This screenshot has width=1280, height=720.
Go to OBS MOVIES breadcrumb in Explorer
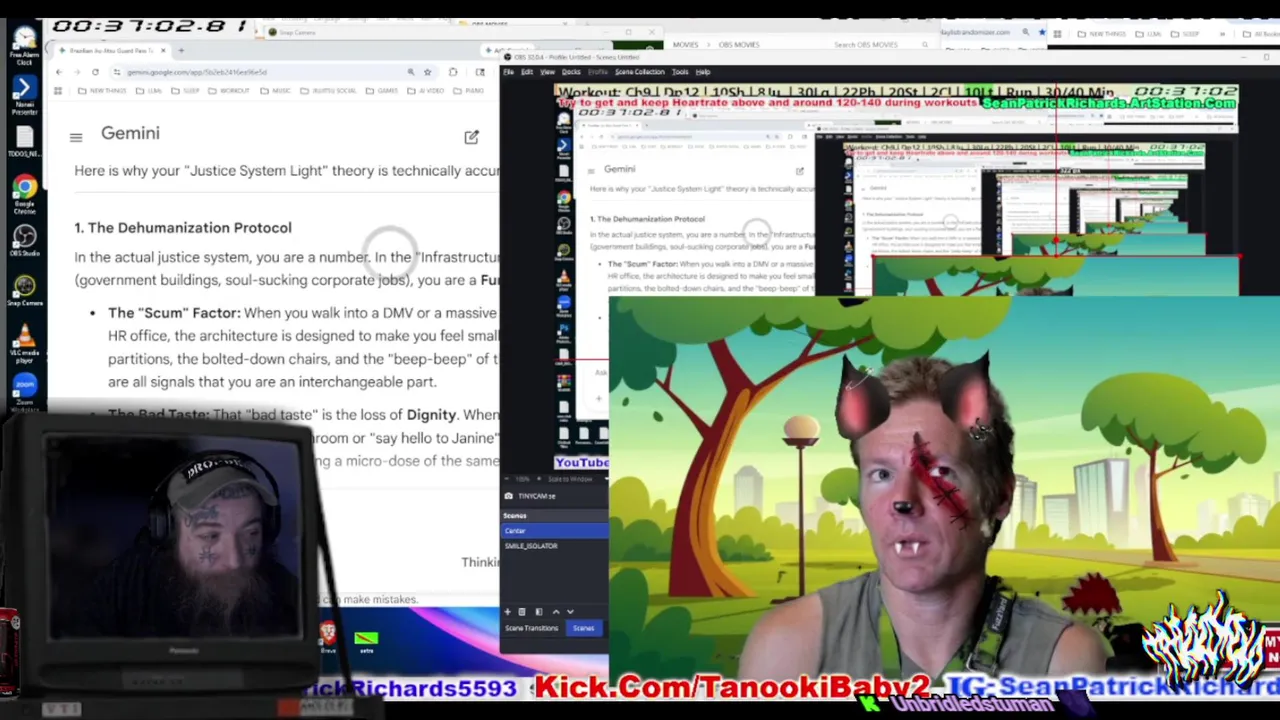pyautogui.click(x=740, y=45)
